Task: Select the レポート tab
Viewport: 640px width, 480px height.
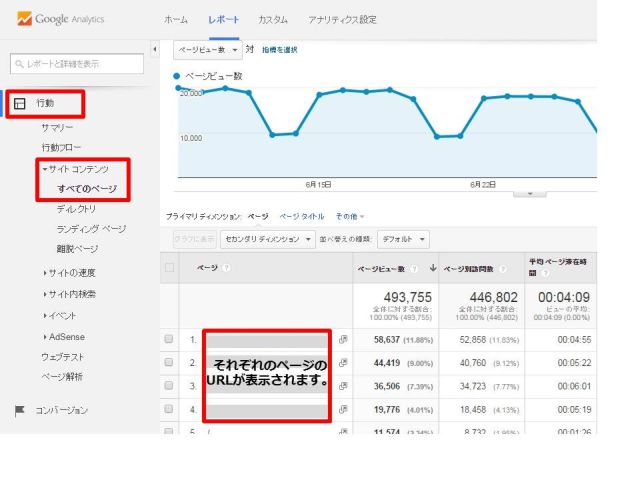Action: [224, 20]
